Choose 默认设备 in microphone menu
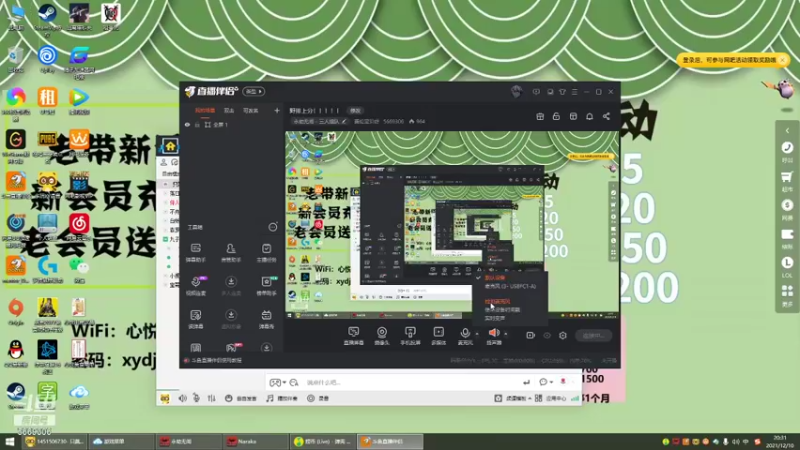Image resolution: width=800 pixels, height=450 pixels. point(494,278)
